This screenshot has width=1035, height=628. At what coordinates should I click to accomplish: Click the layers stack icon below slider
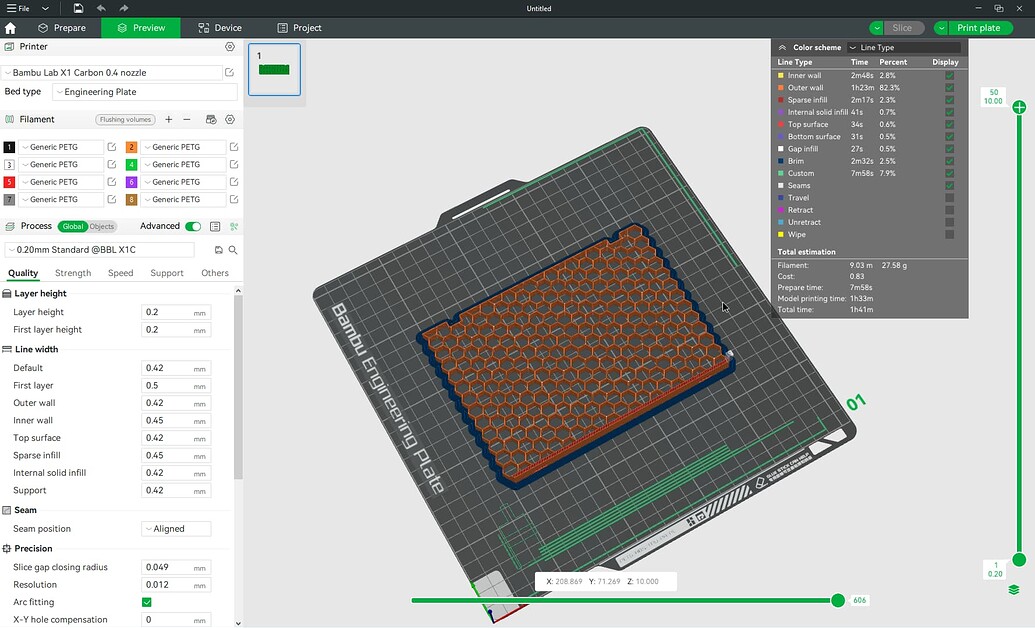click(1014, 589)
